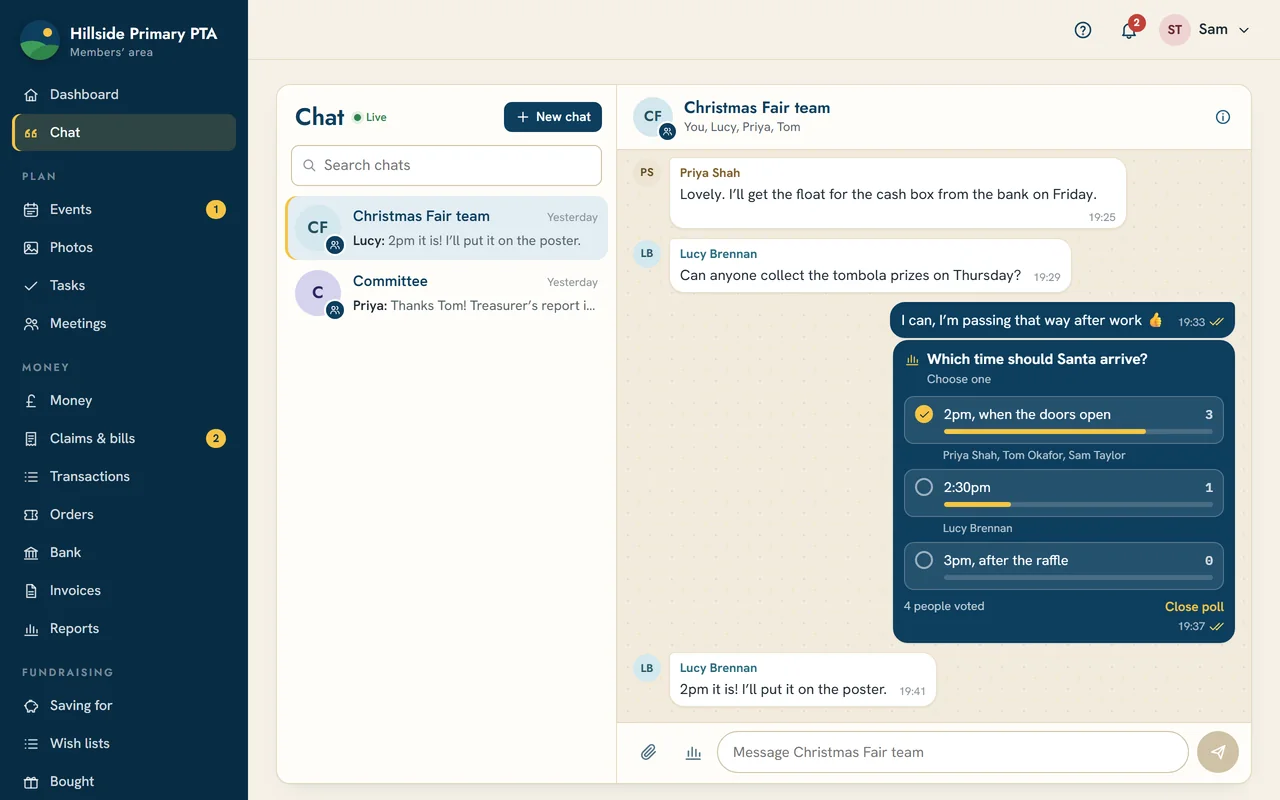
Task: Open the Dashboard home icon
Action: coord(31,94)
